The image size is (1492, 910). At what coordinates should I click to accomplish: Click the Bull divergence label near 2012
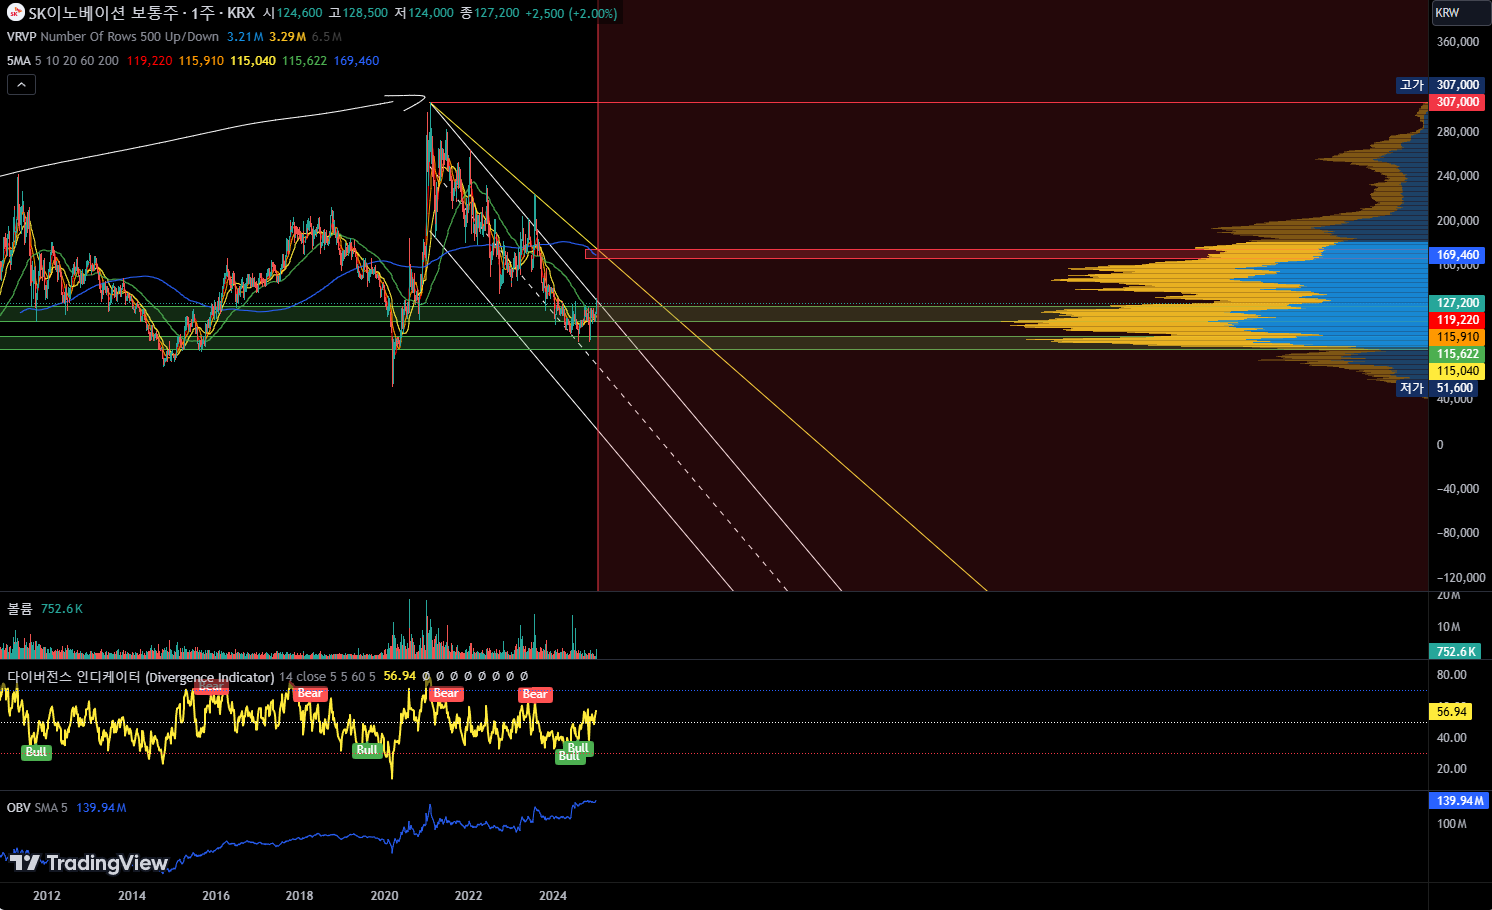tap(36, 752)
